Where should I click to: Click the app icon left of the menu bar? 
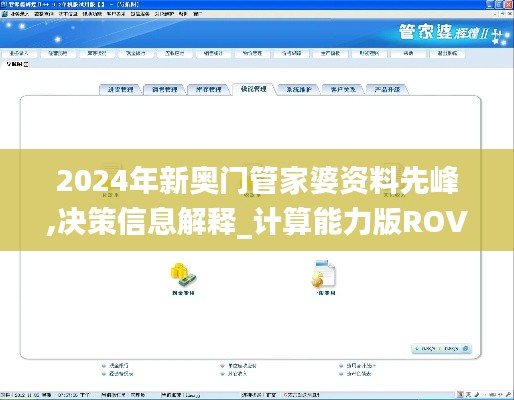(x=4, y=14)
